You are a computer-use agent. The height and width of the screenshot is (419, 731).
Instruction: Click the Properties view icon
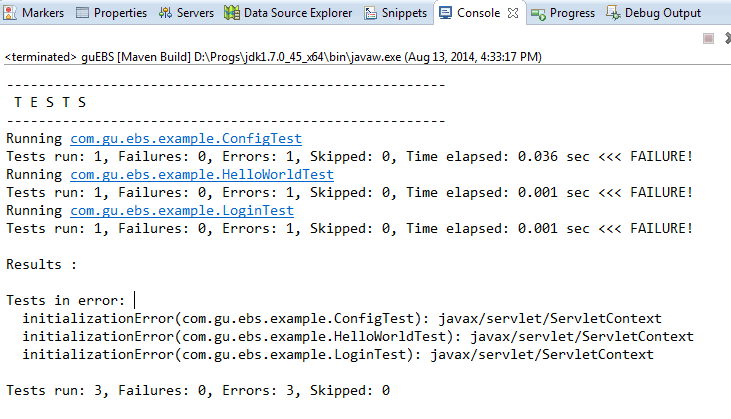[x=82, y=13]
